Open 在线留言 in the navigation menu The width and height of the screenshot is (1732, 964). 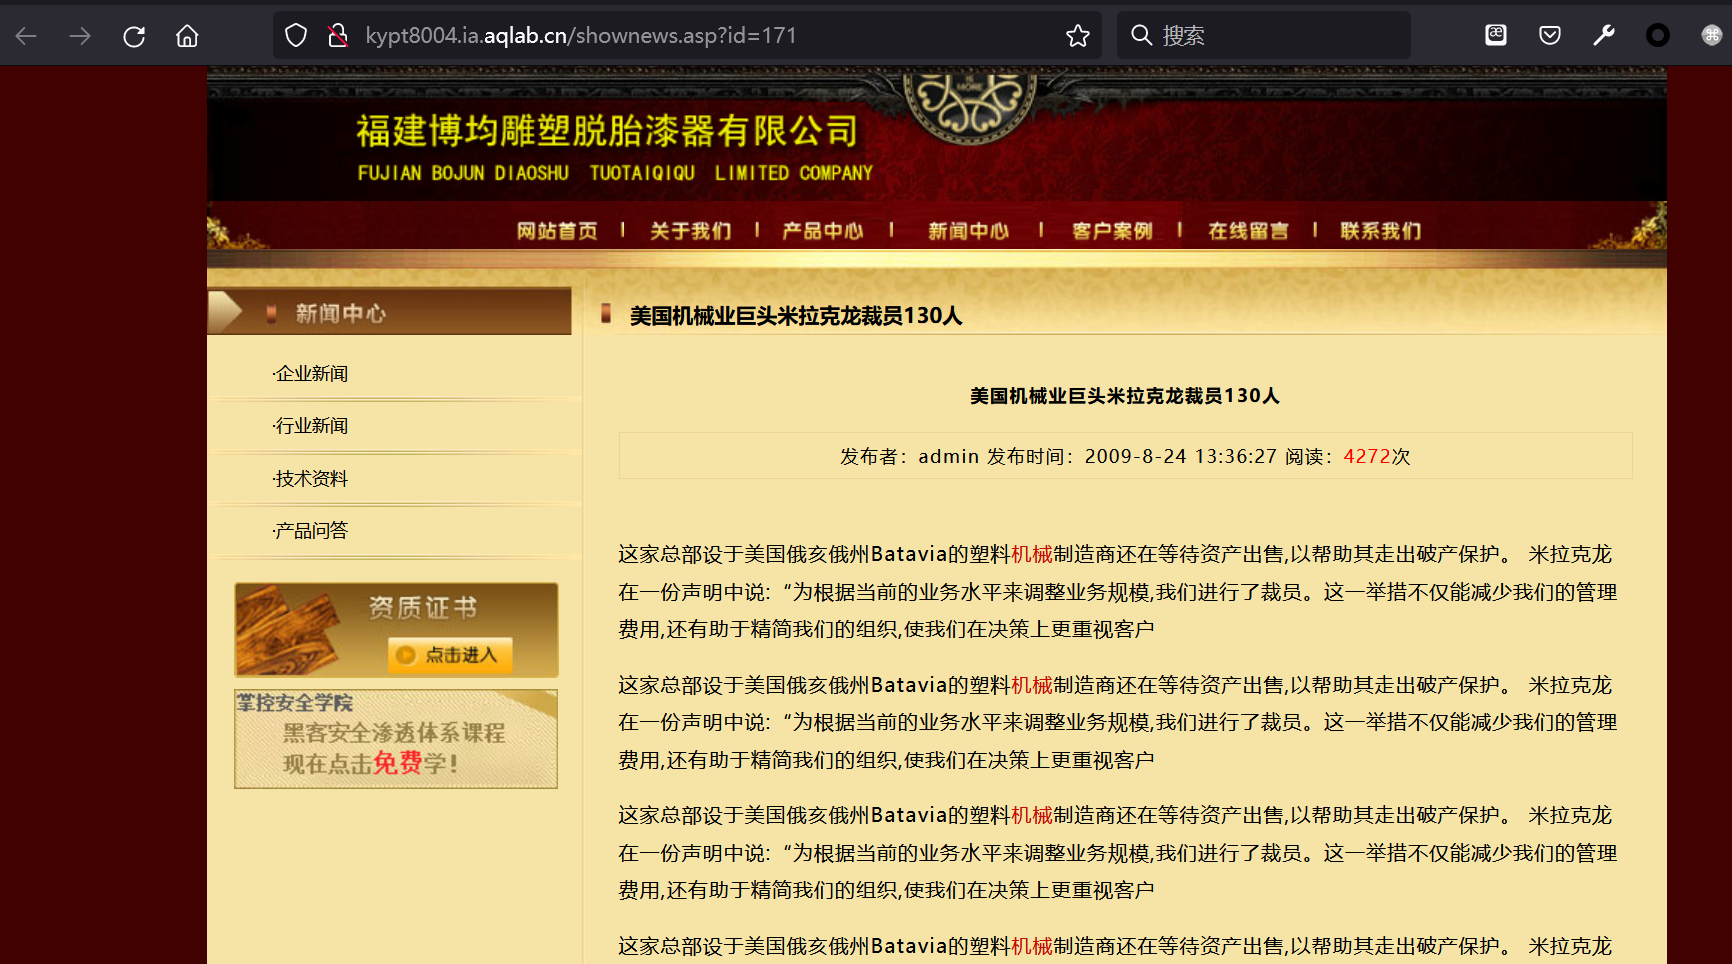(x=1249, y=231)
